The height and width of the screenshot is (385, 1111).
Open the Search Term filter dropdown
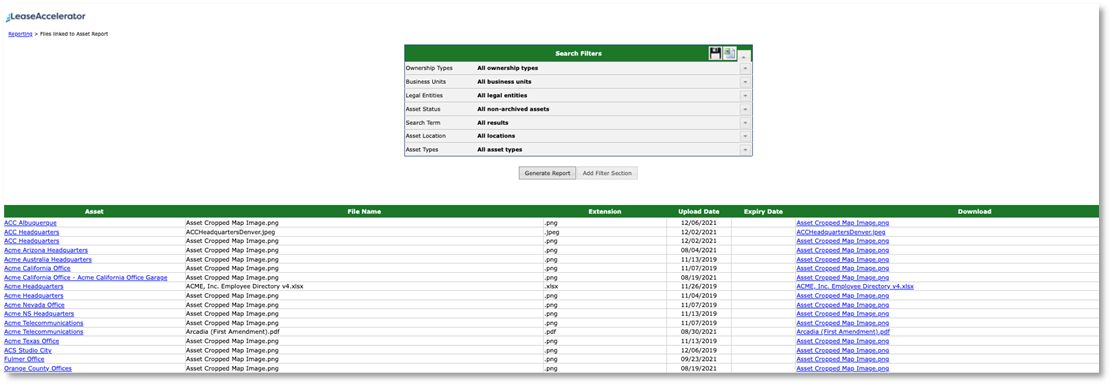tap(745, 123)
